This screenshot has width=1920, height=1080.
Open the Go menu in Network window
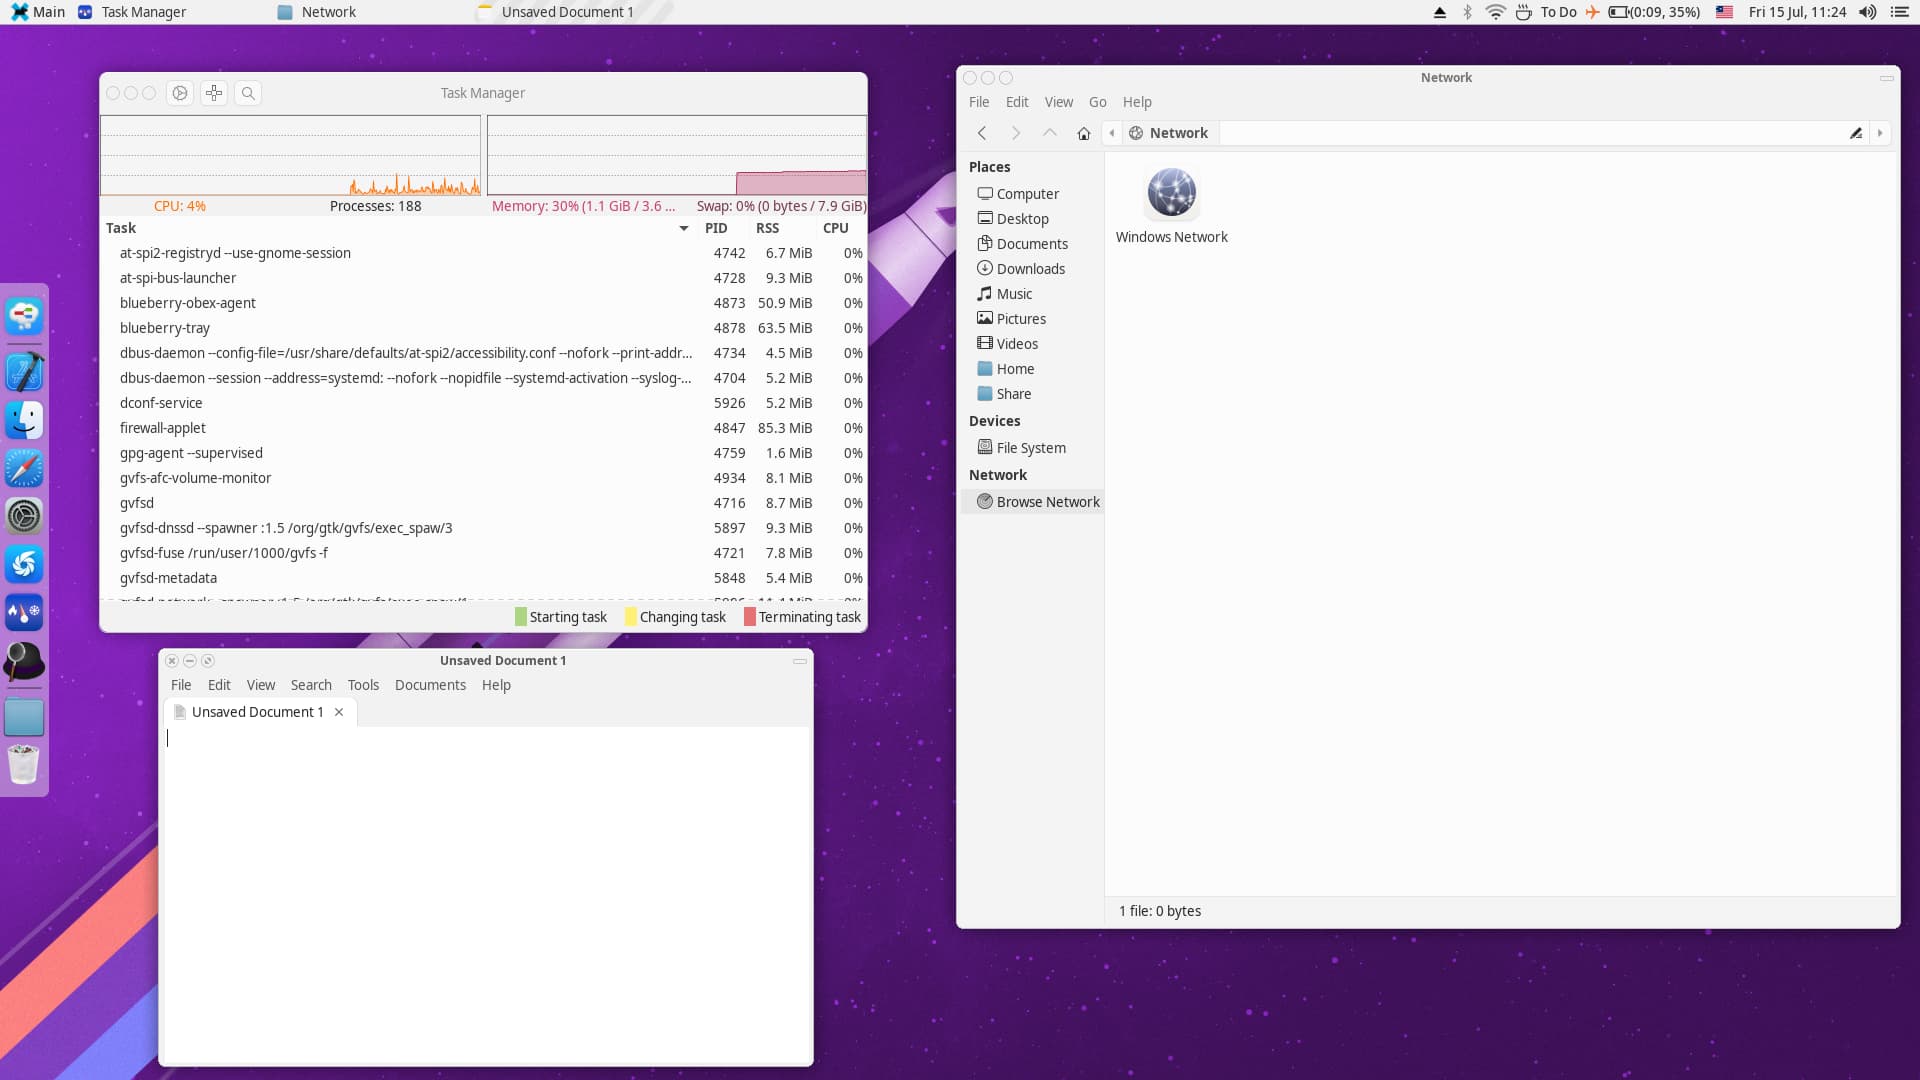click(x=1097, y=102)
